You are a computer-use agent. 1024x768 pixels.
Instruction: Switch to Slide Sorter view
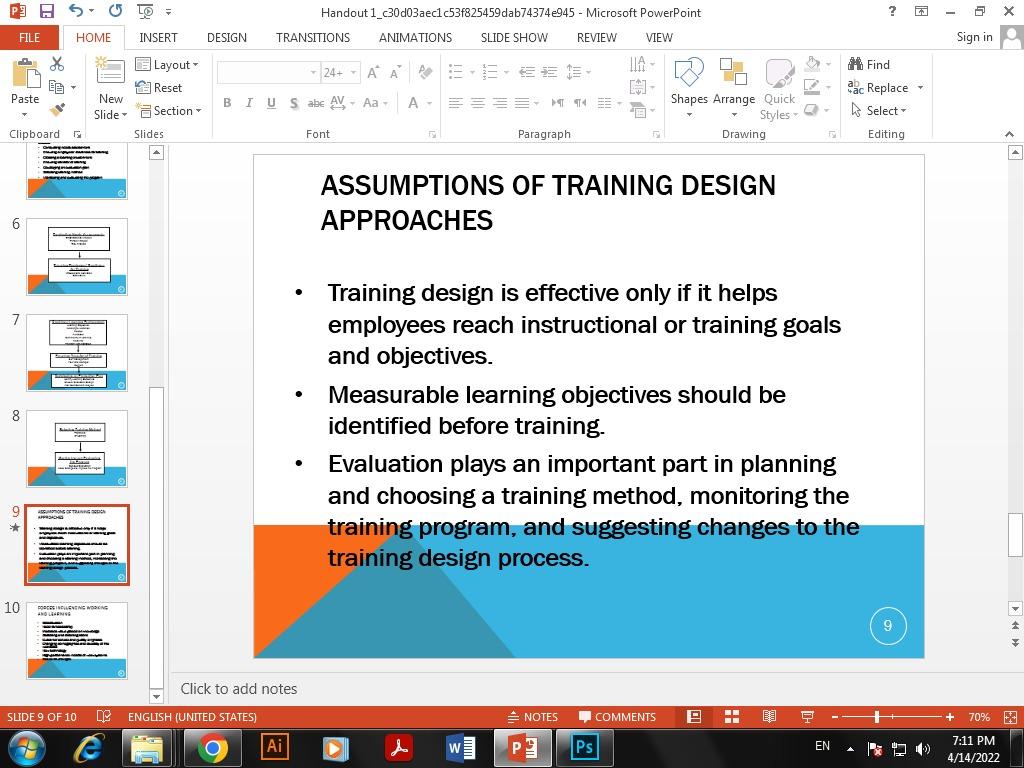pyautogui.click(x=732, y=716)
